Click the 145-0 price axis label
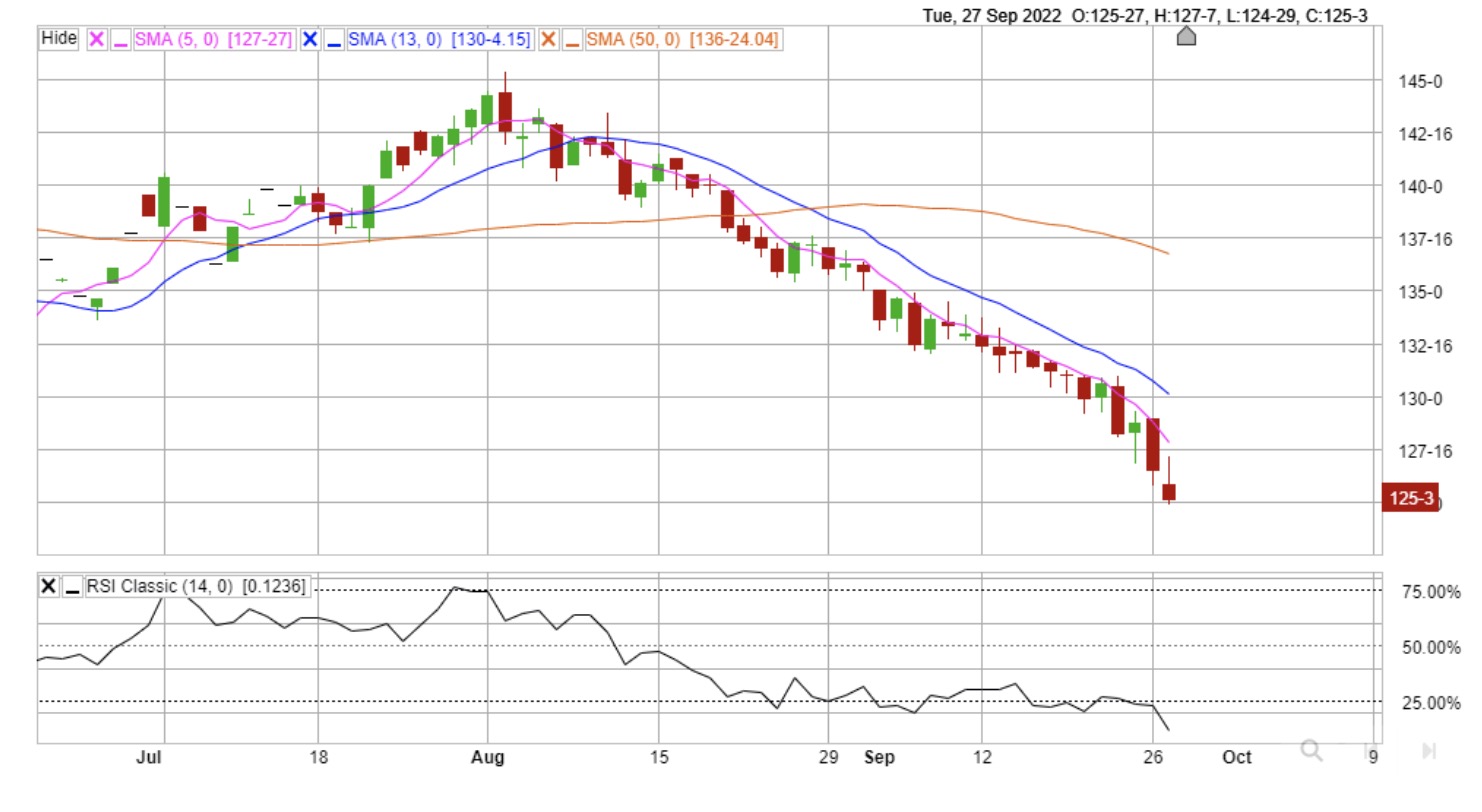This screenshot has height=812, width=1482. tap(1418, 81)
